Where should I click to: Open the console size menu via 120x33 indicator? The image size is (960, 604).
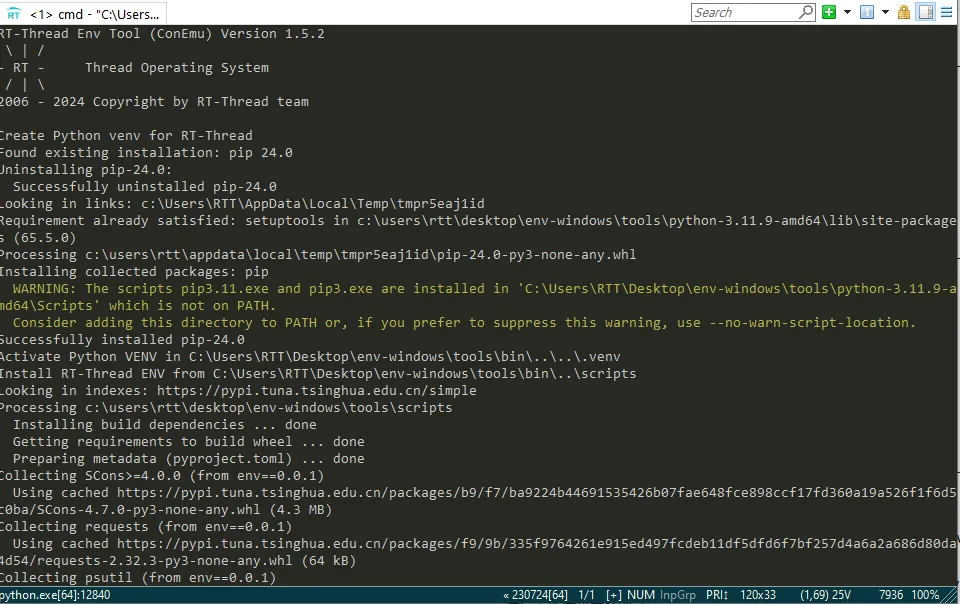pos(758,595)
